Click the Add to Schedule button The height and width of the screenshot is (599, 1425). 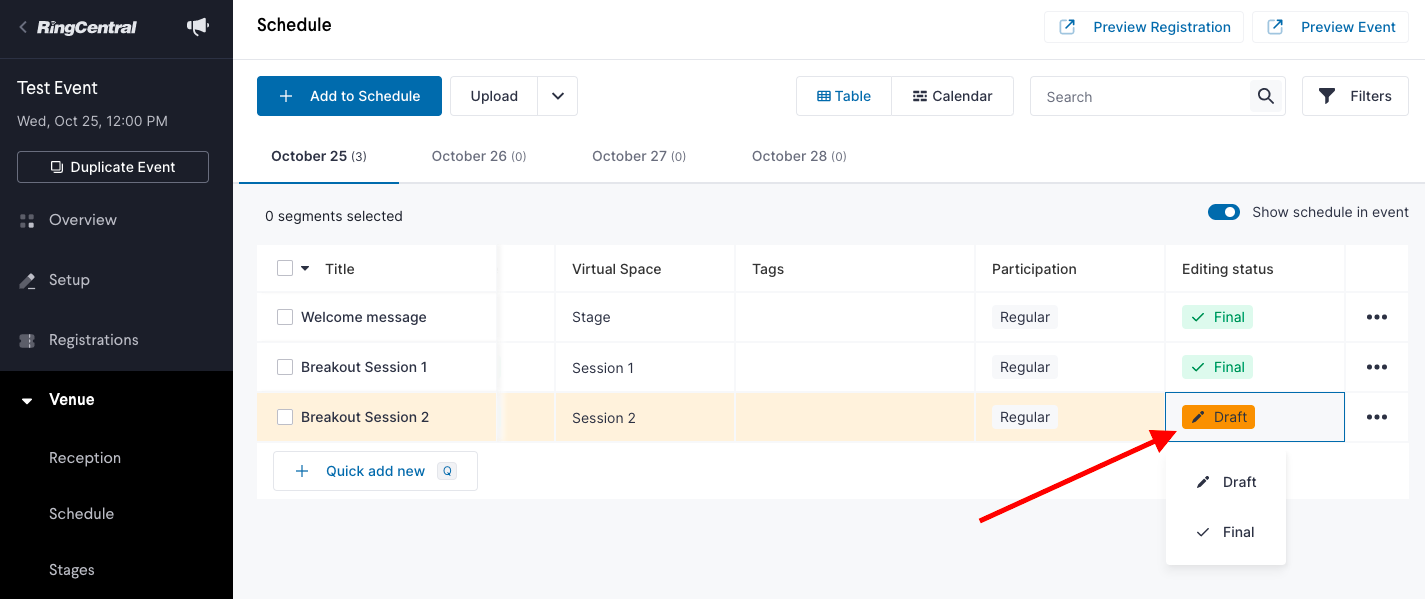pos(349,96)
